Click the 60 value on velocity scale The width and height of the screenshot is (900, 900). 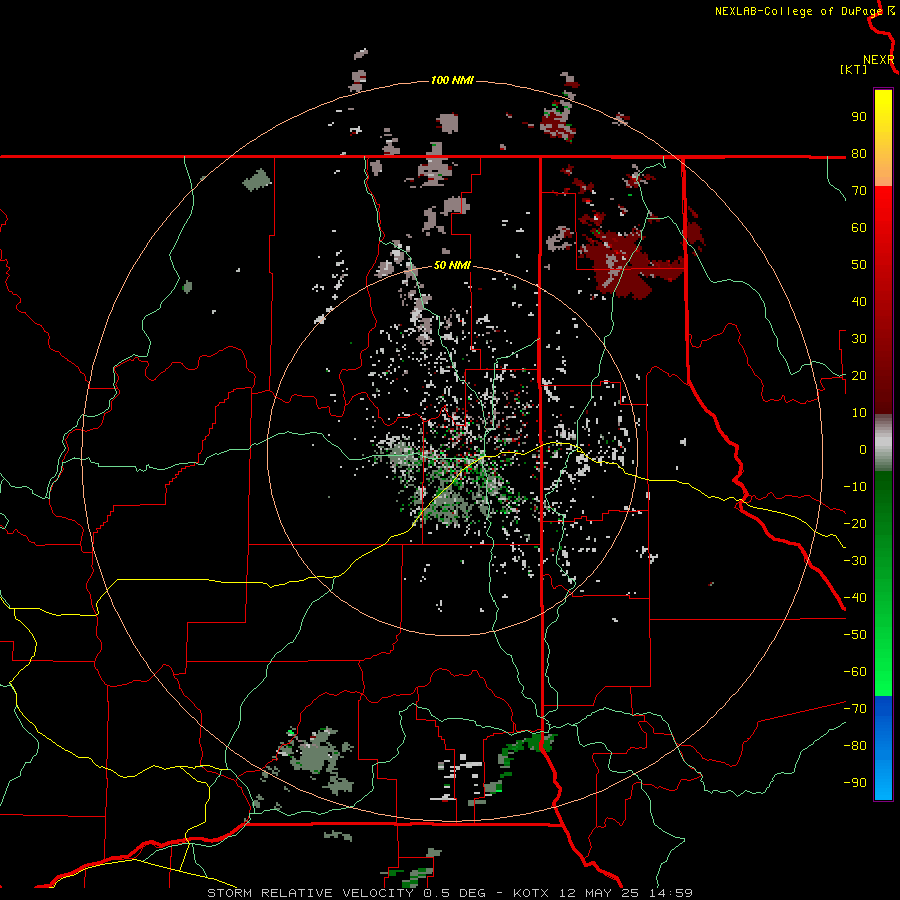pyautogui.click(x=859, y=228)
